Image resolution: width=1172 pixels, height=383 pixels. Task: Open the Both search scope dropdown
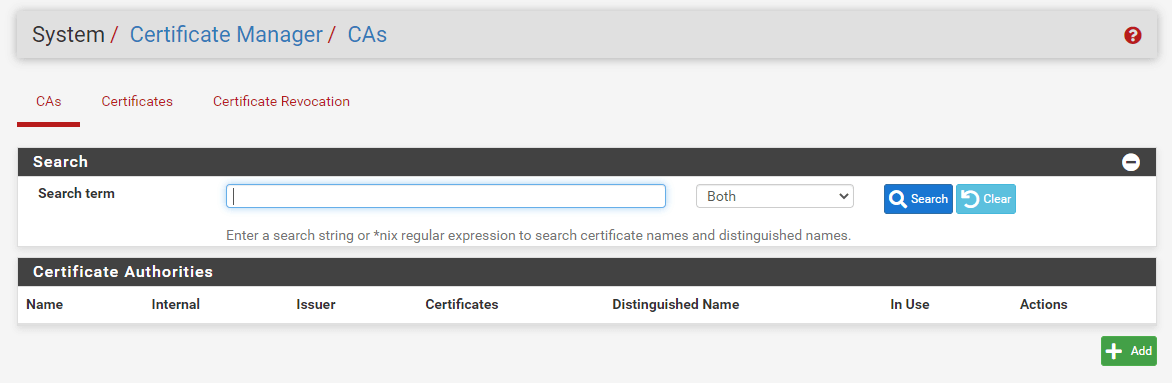[x=774, y=196]
